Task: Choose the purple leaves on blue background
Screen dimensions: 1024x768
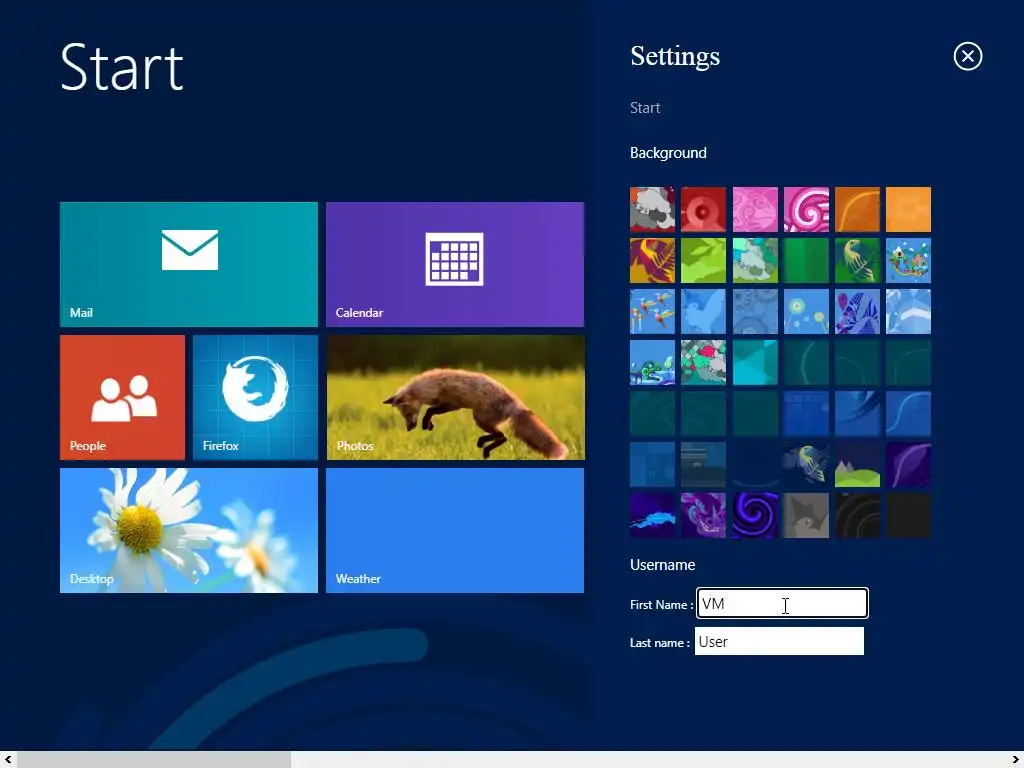Action: click(857, 312)
